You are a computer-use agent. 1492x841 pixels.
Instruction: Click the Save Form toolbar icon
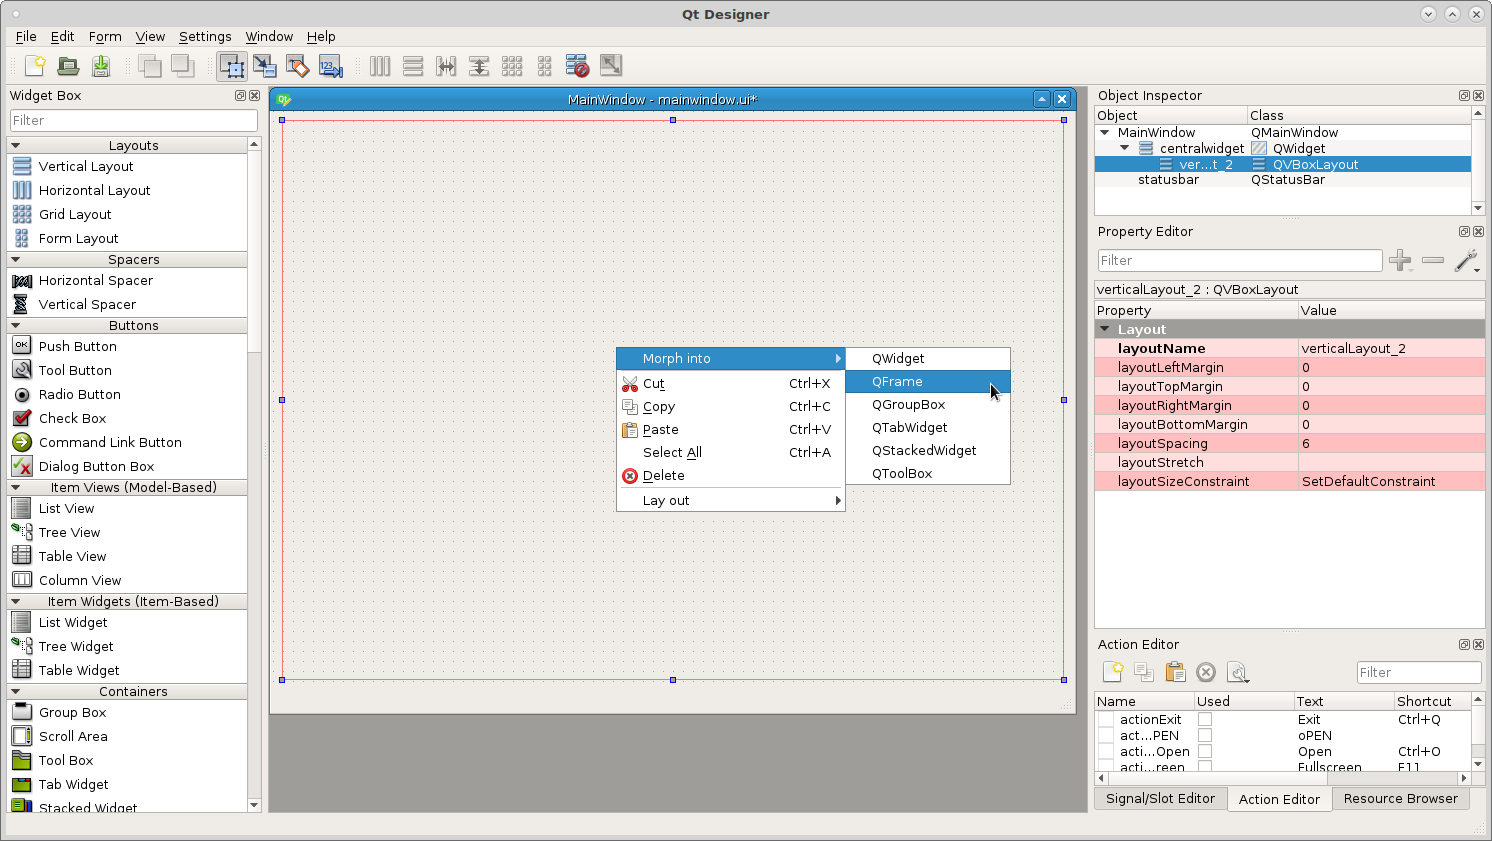tap(101, 66)
